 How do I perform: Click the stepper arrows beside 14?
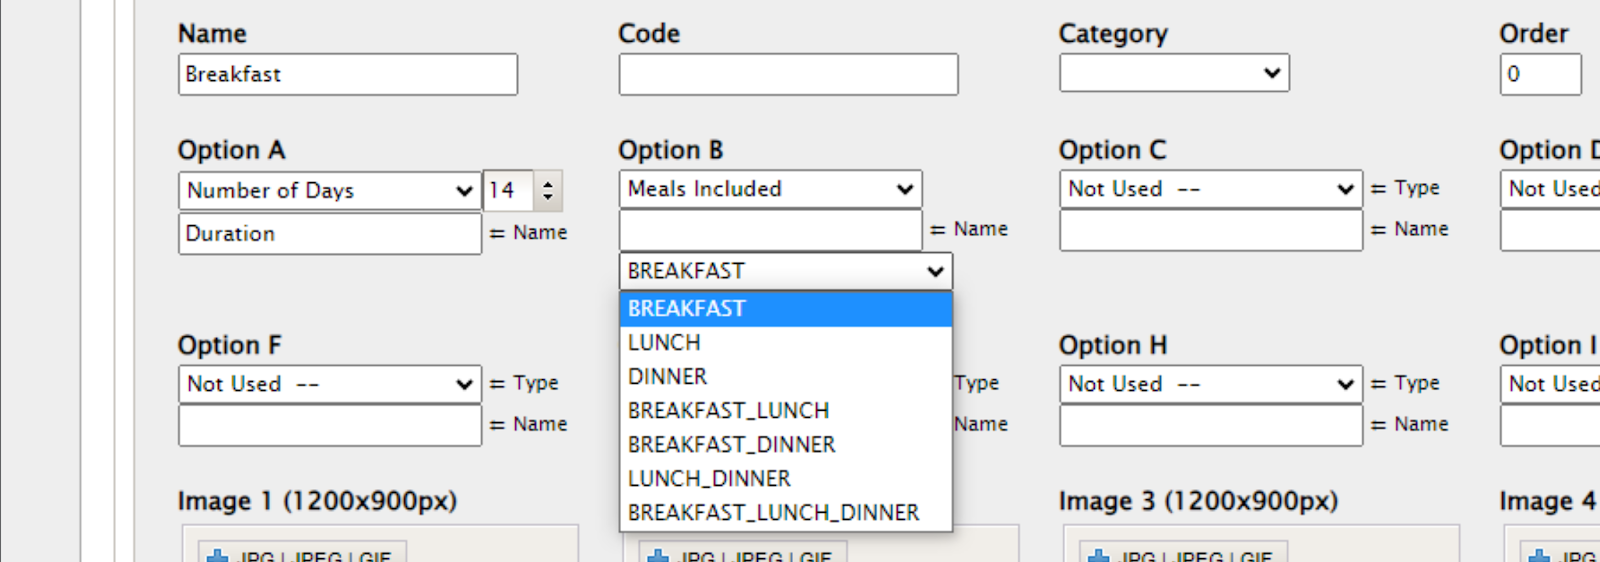tap(547, 190)
